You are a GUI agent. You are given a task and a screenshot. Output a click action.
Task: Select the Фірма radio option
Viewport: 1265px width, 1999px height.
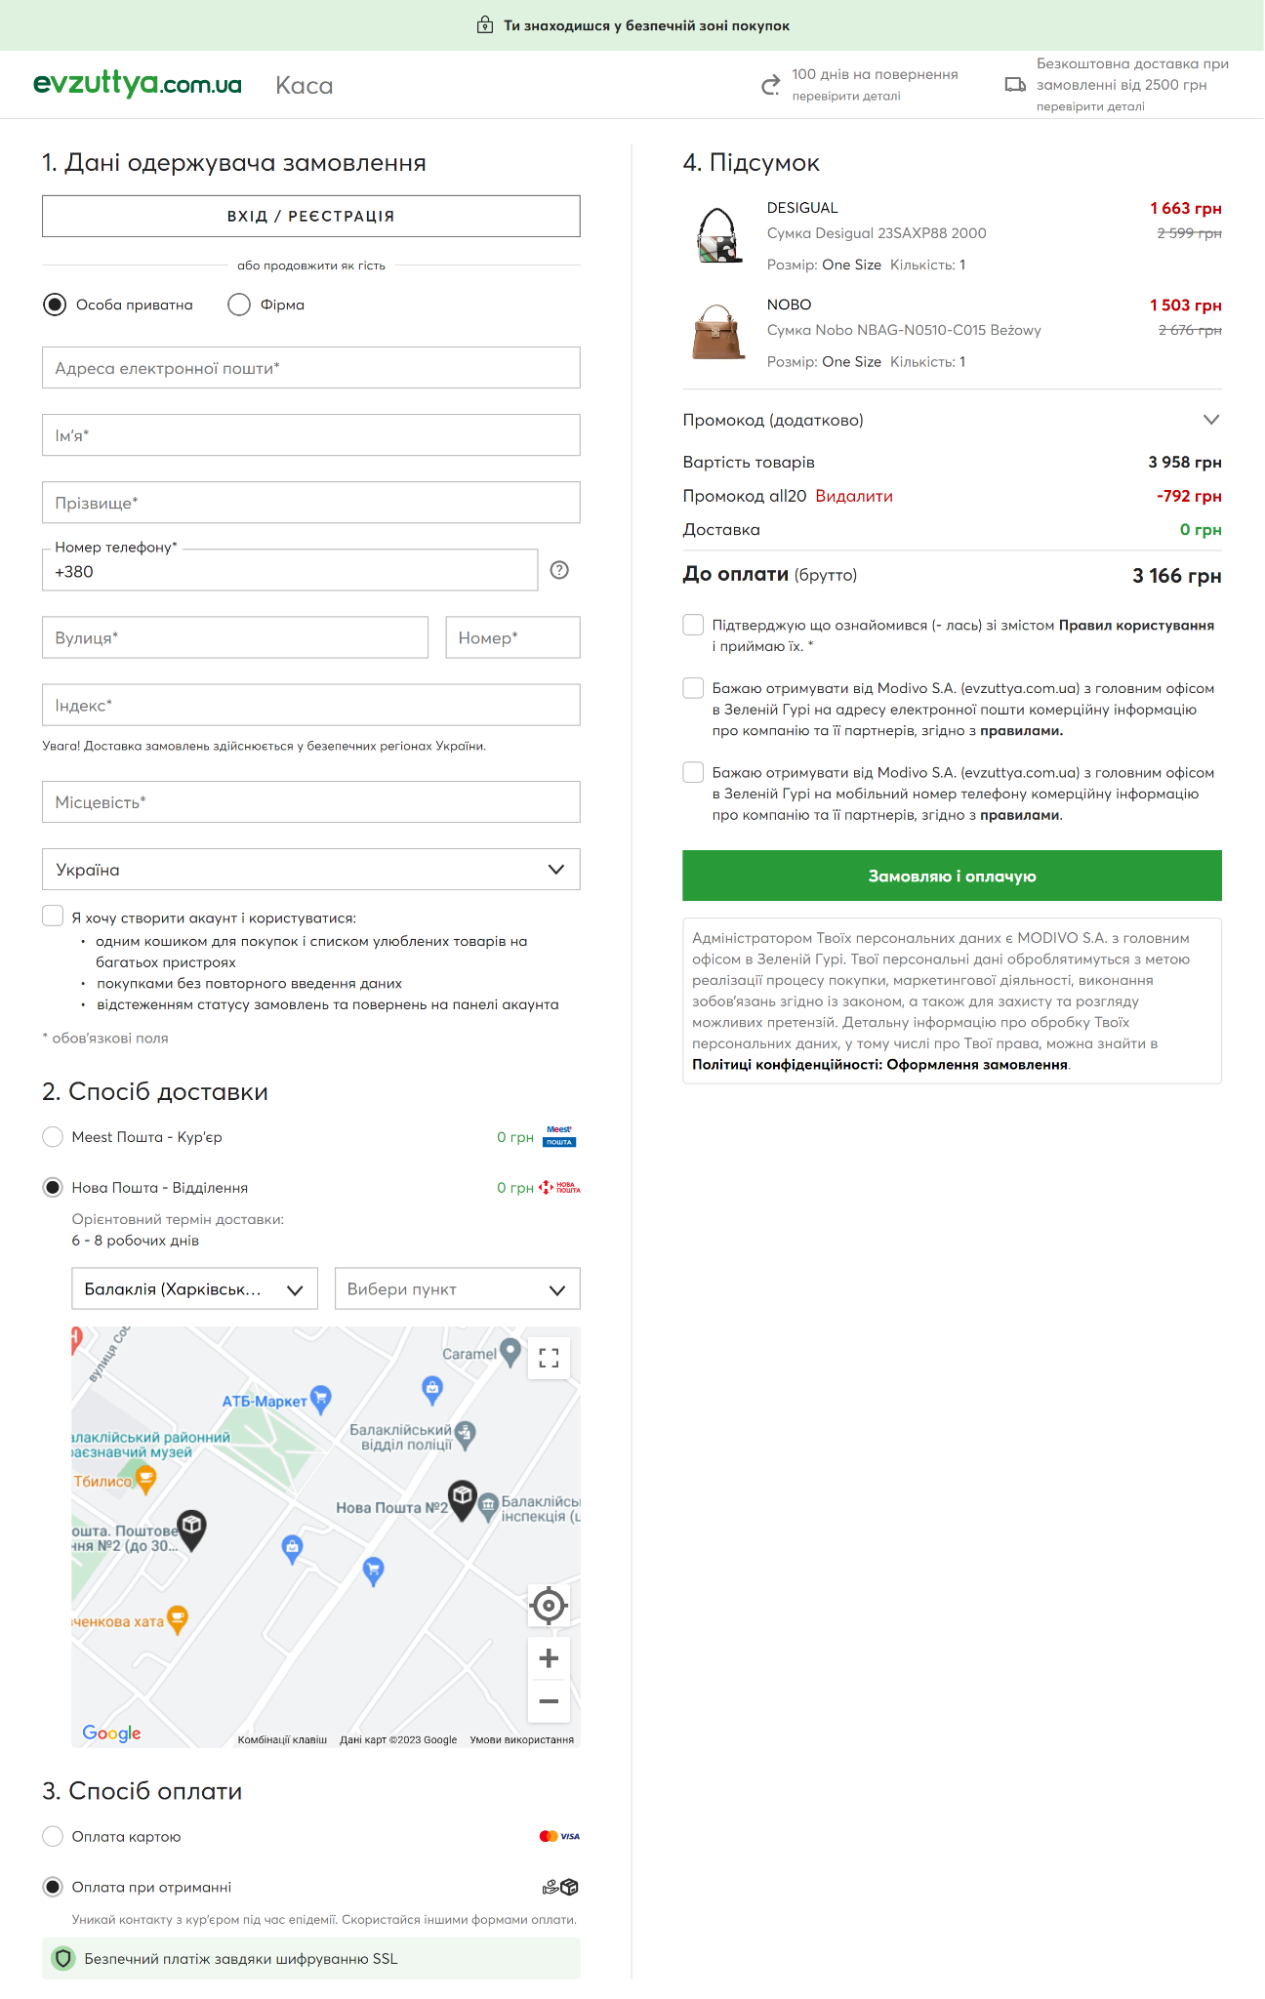239,304
